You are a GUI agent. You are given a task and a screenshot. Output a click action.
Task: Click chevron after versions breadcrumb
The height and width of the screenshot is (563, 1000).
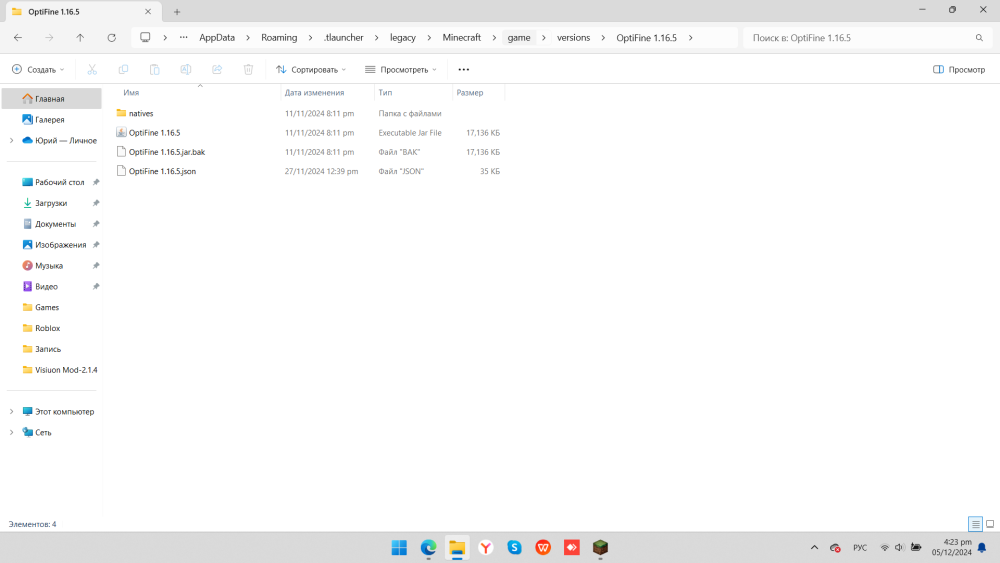[603, 38]
